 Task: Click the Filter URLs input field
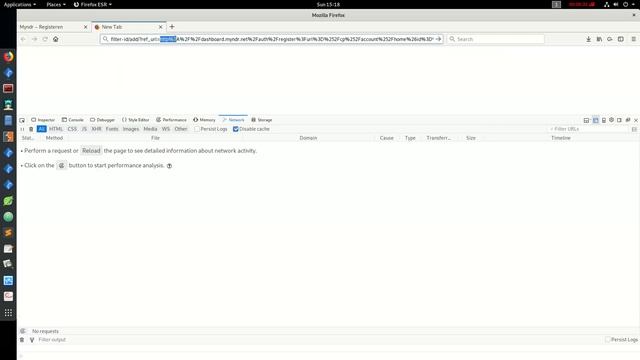[x=588, y=129]
